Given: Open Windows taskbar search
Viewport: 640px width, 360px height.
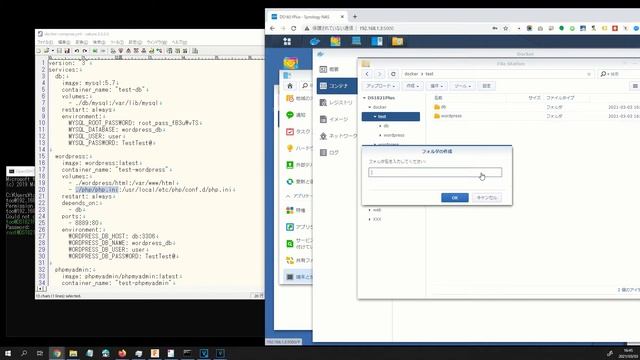Looking at the screenshot, I should (24, 353).
